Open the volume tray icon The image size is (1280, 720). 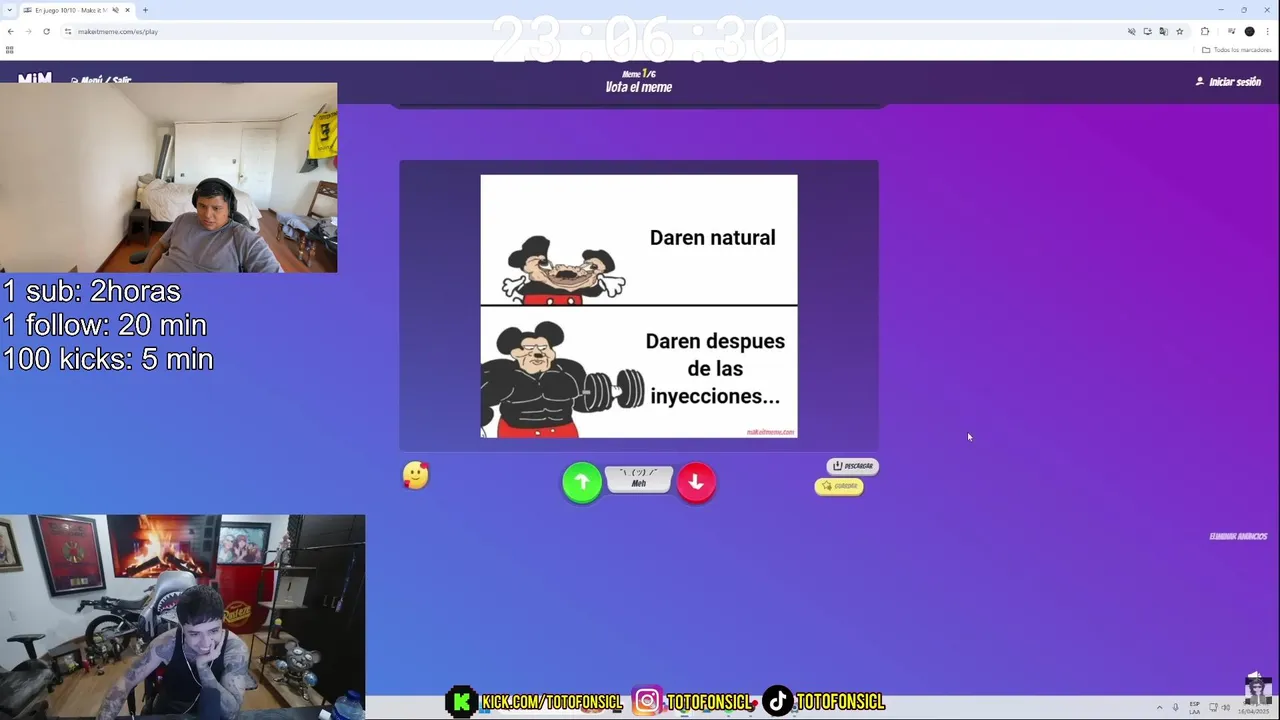(1226, 707)
